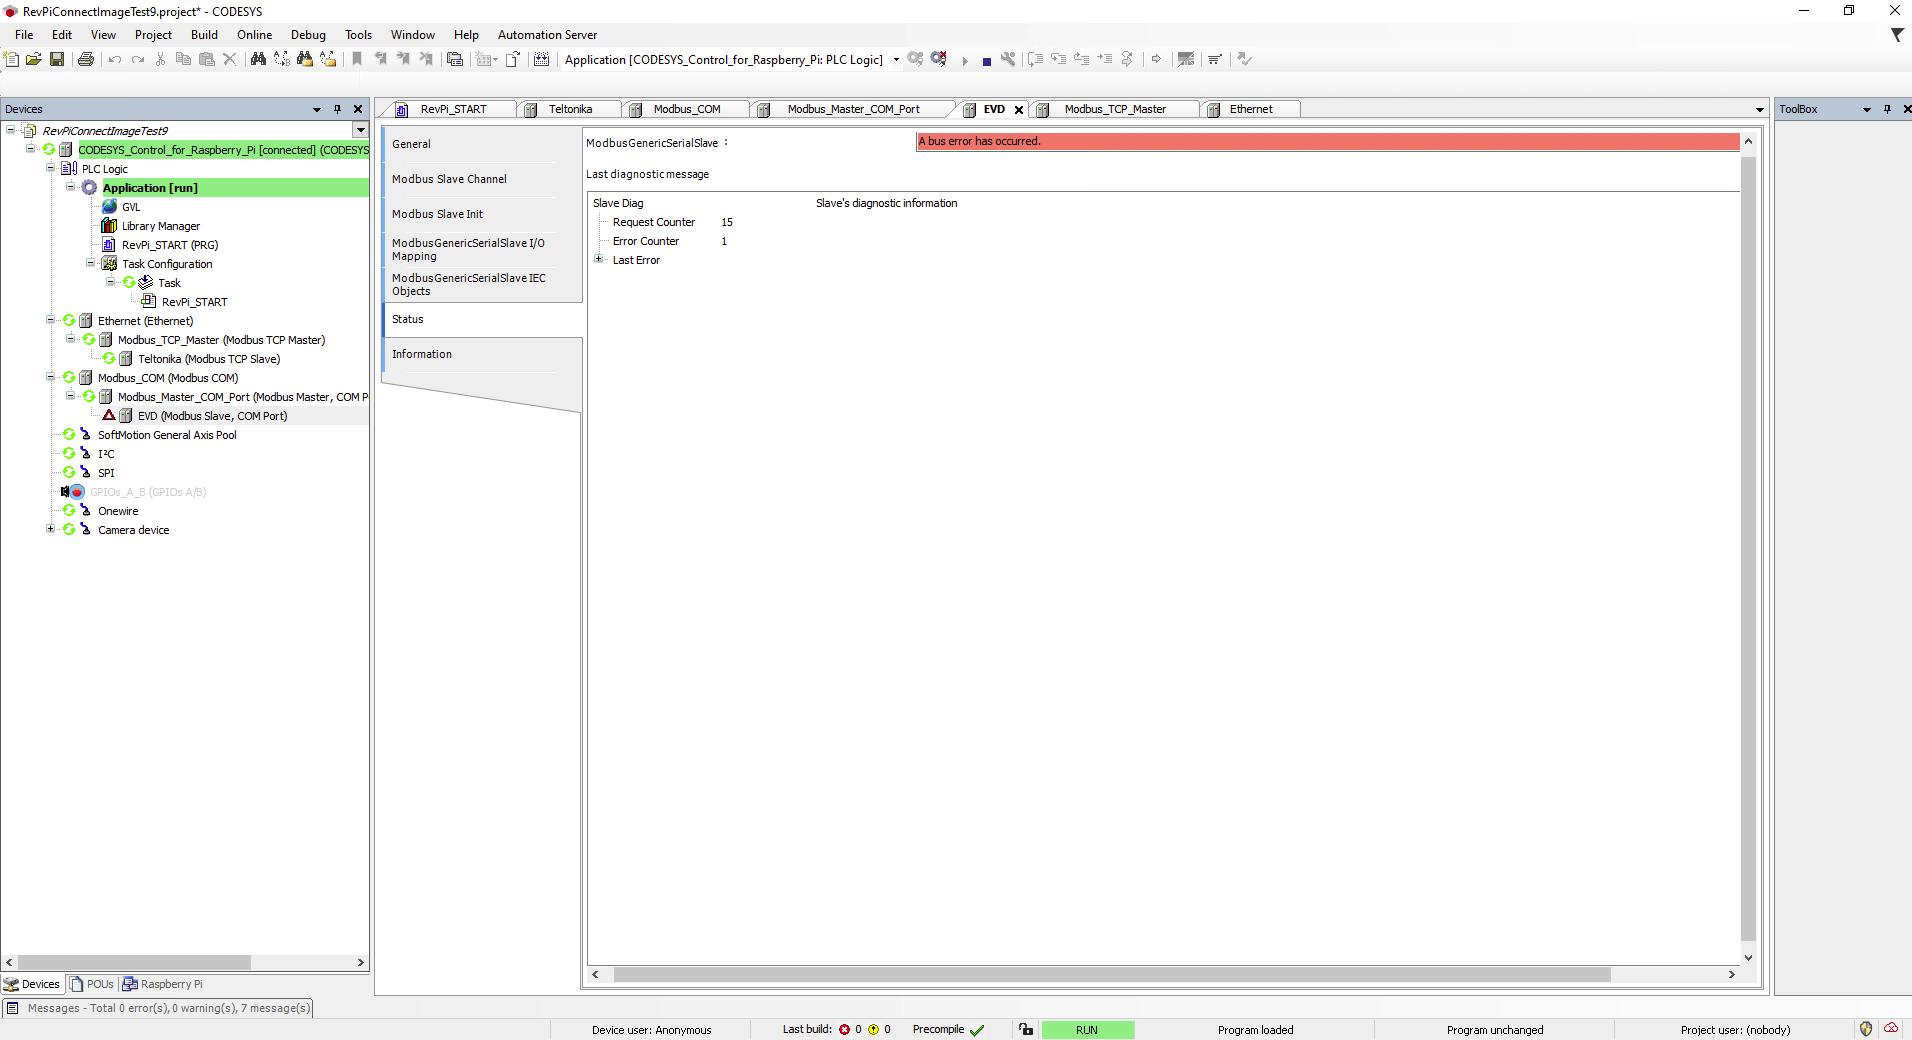Click the shield security icon in status bar
The width and height of the screenshot is (1912, 1040).
[1866, 1029]
